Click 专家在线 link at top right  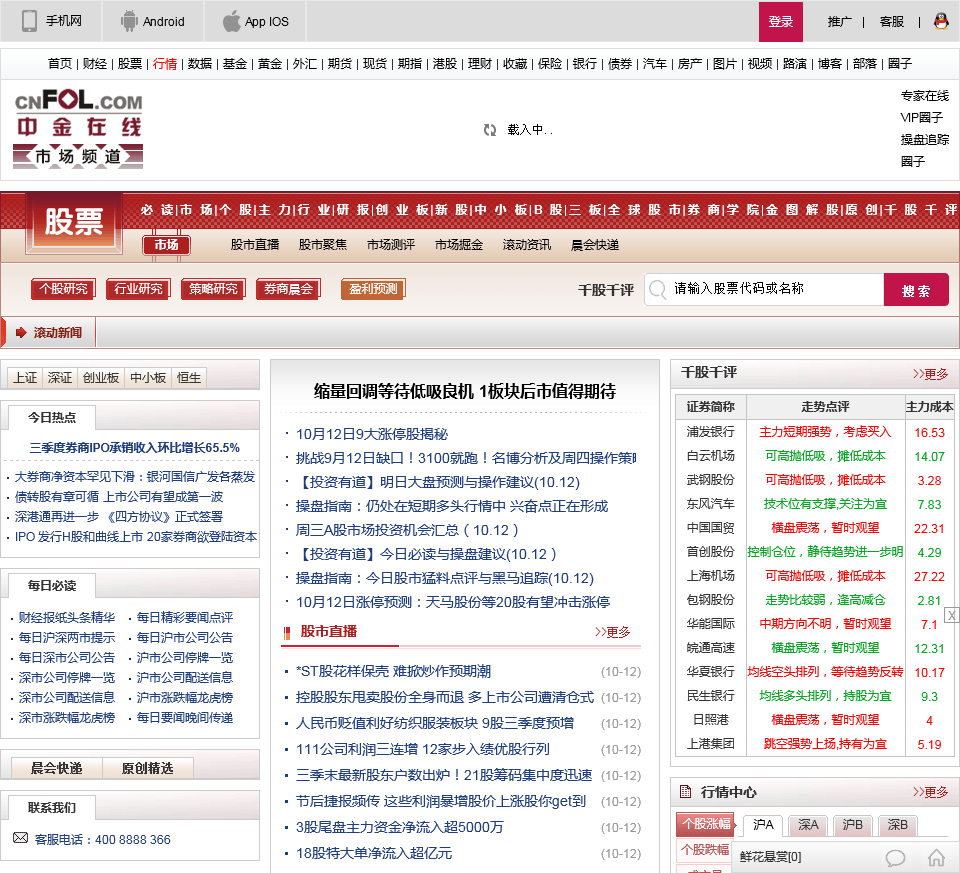(x=924, y=96)
